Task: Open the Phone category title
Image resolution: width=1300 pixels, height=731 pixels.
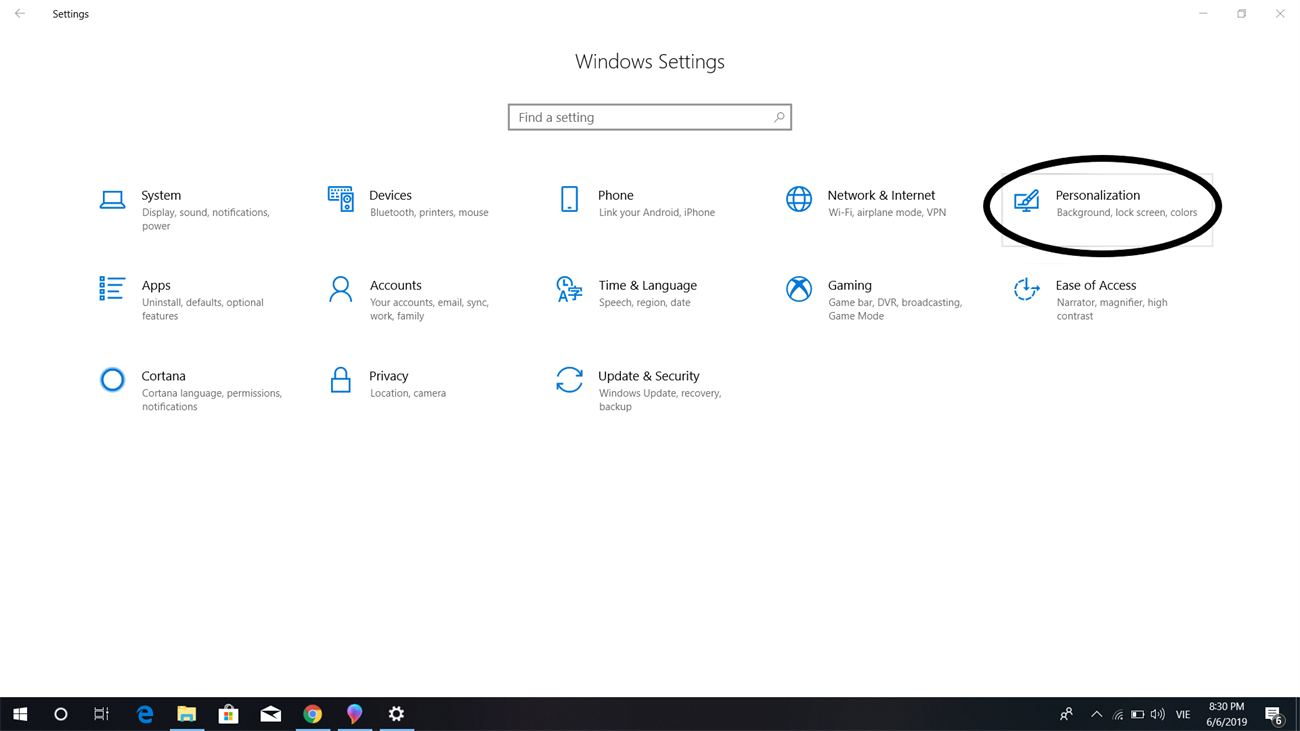Action: coord(616,195)
